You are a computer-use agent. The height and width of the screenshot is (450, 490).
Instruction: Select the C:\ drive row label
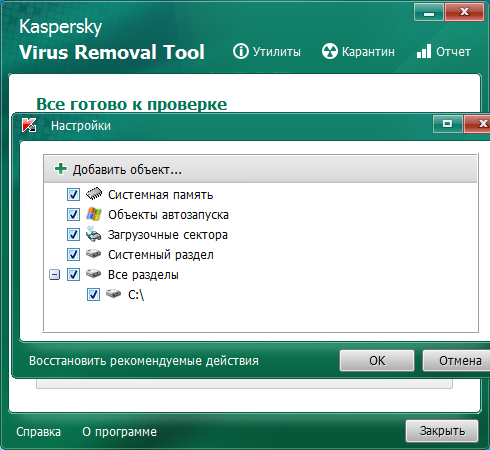point(136,295)
